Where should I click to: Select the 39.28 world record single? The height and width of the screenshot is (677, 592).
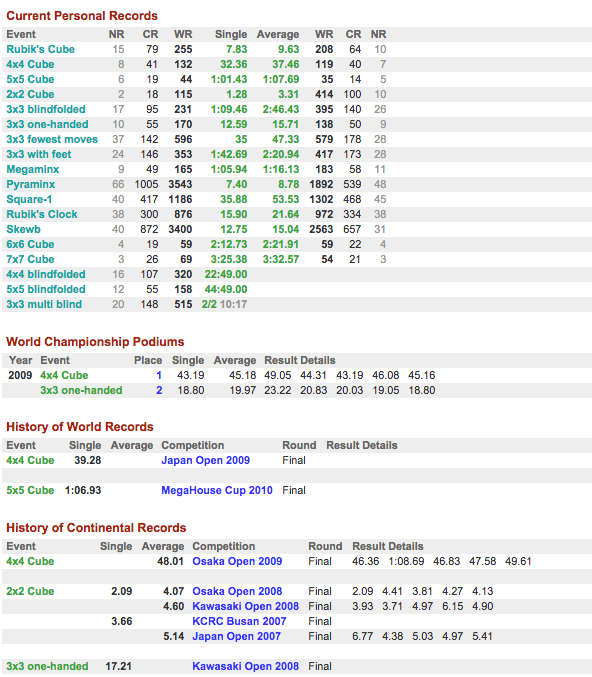pos(88,460)
